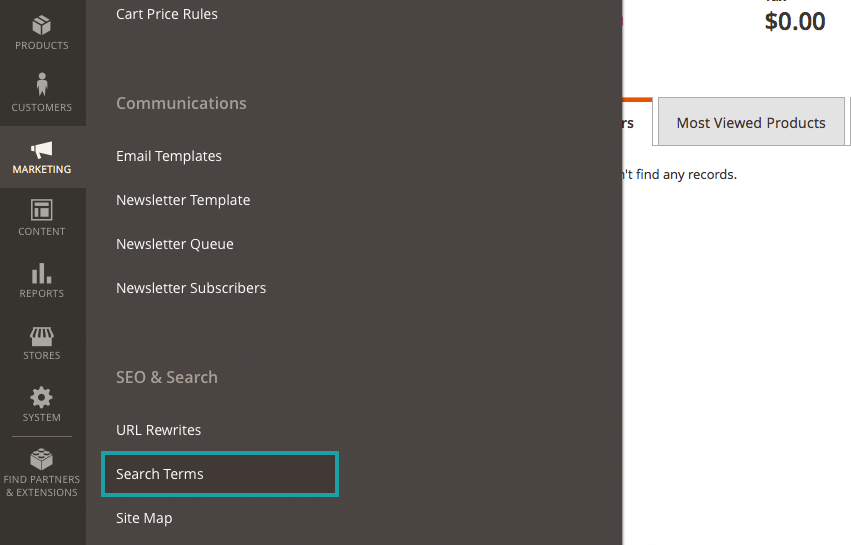
Task: Open the Newsletter Template entry
Action: [x=183, y=200]
